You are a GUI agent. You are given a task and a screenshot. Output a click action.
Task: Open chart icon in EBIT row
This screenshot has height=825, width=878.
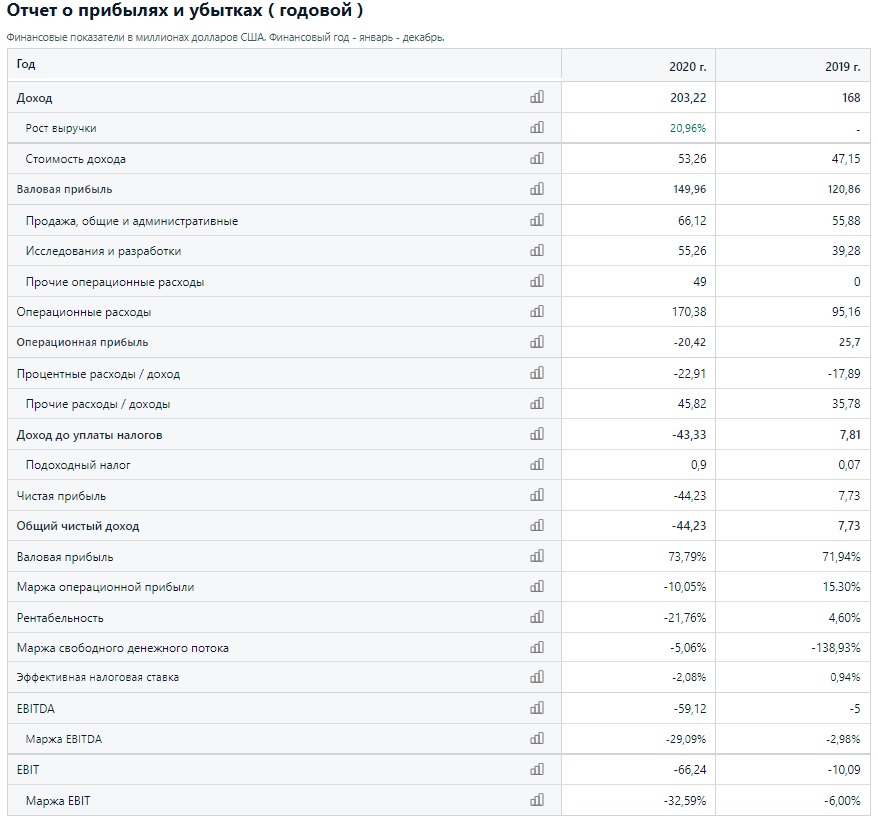click(x=536, y=770)
